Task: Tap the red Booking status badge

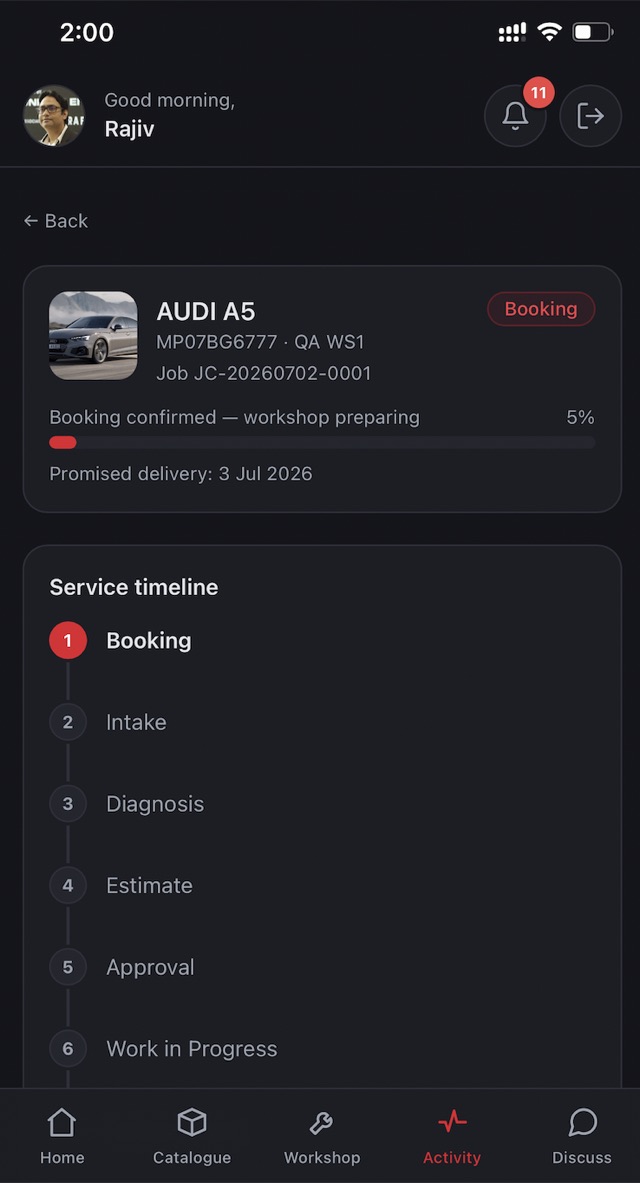Action: tap(541, 309)
